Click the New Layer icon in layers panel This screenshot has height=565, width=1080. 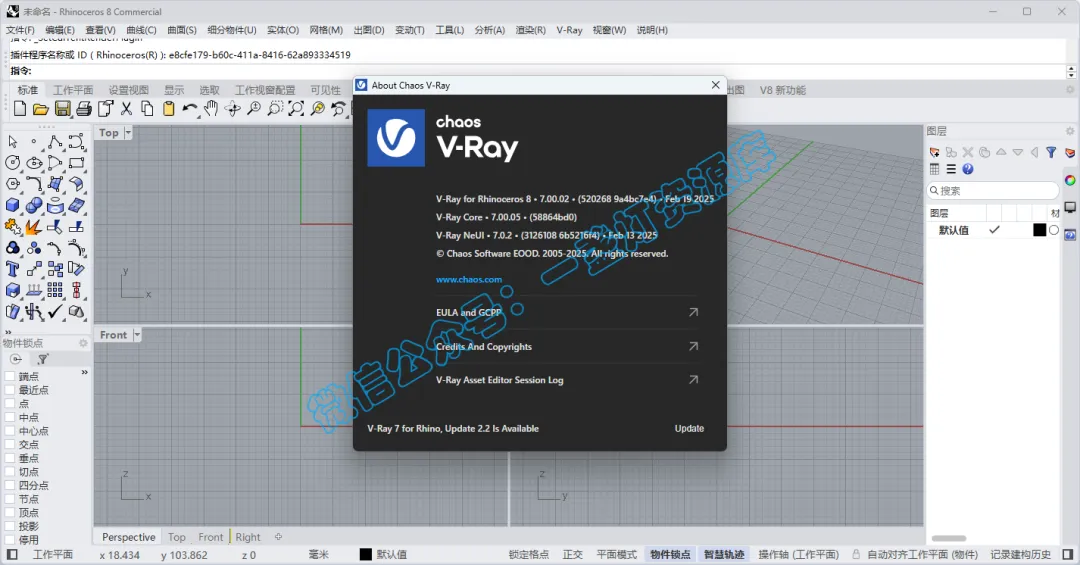[935, 152]
